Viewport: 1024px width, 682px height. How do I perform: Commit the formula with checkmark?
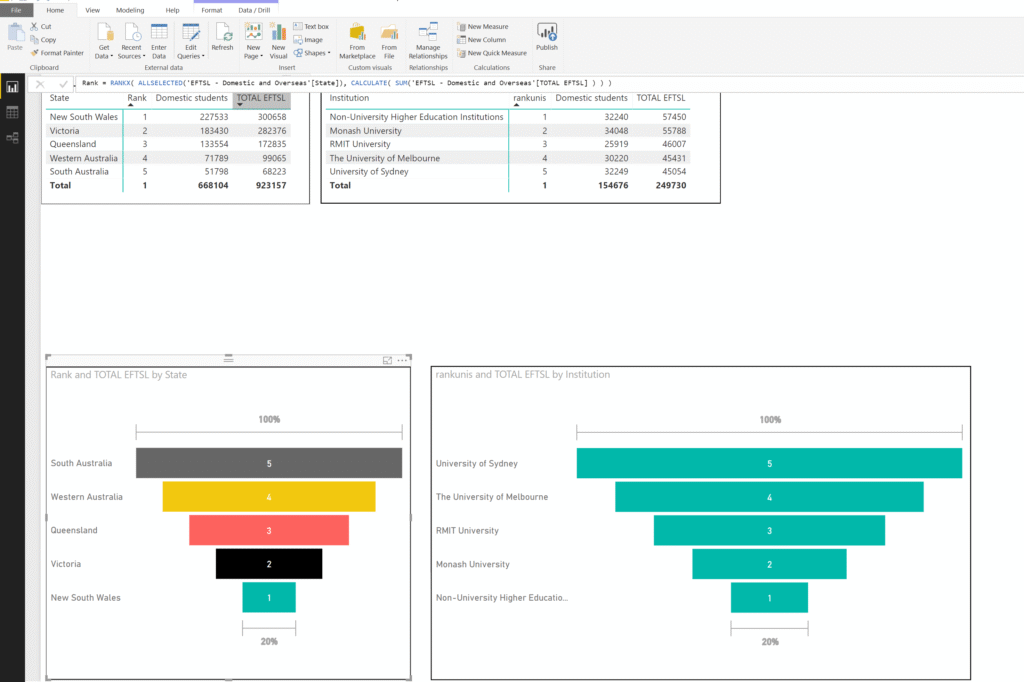pyautogui.click(x=63, y=84)
